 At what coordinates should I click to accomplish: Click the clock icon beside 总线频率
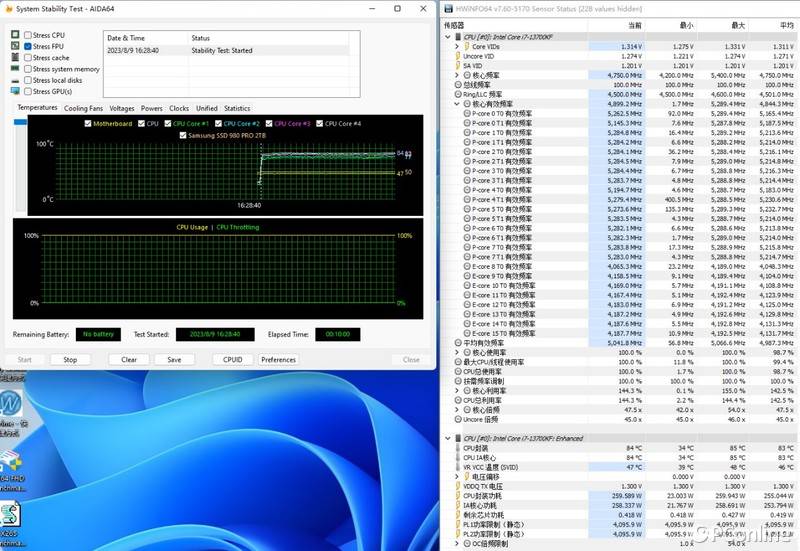[458, 85]
